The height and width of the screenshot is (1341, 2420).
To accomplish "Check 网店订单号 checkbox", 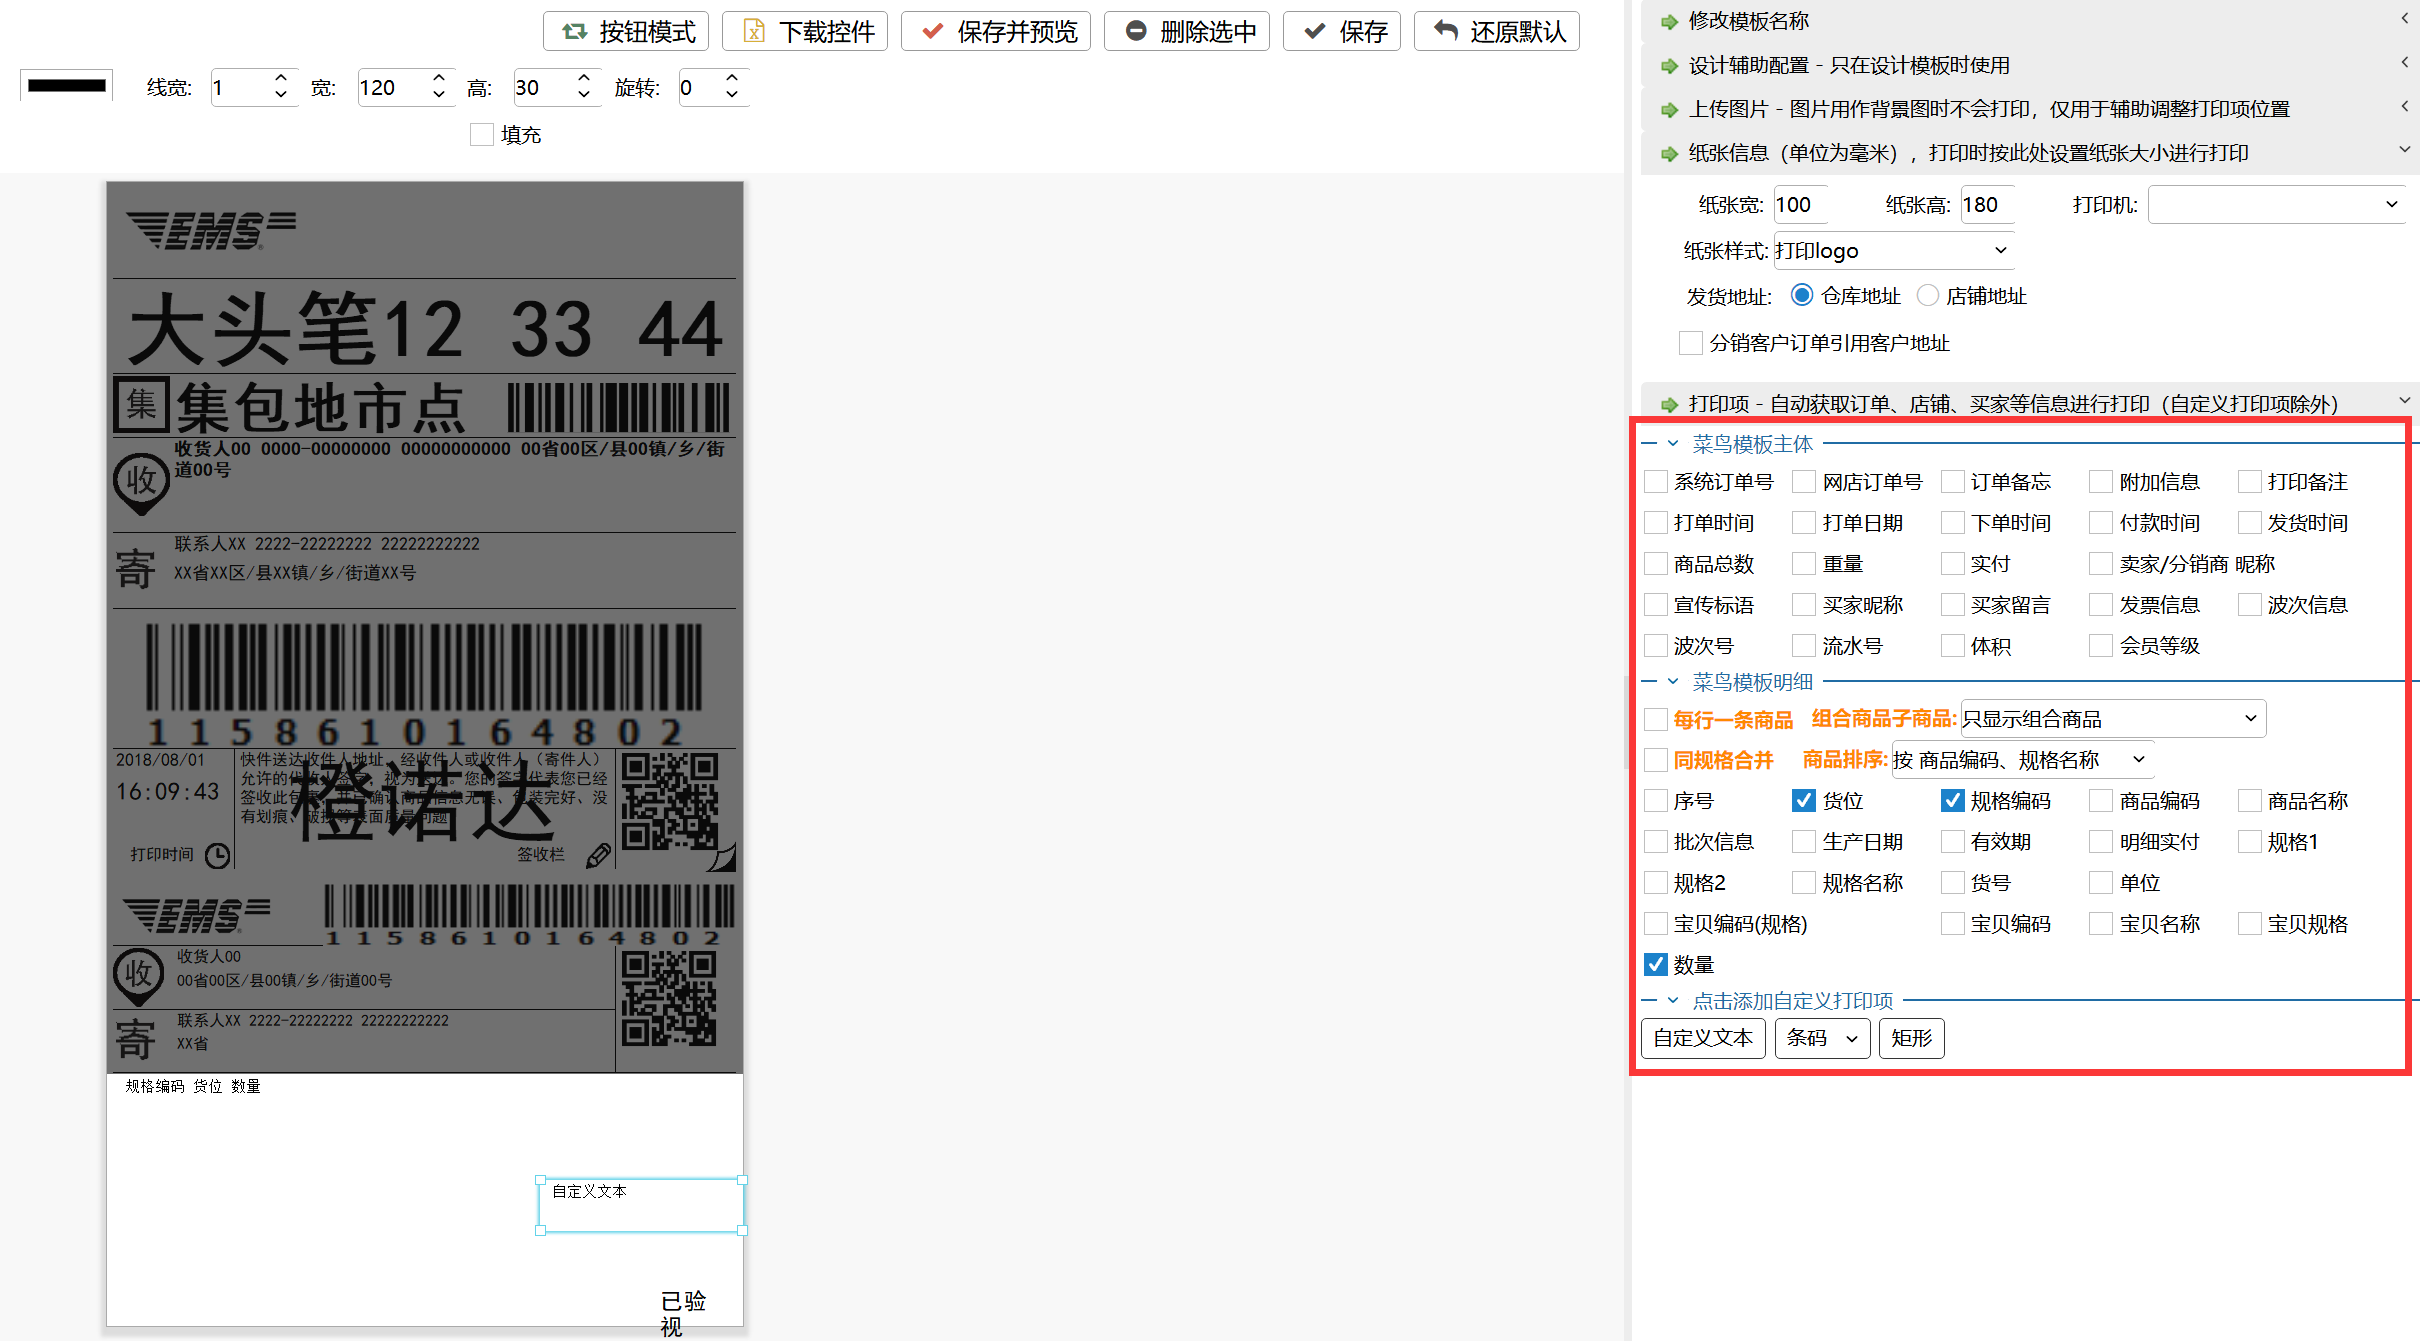I will (x=1804, y=482).
